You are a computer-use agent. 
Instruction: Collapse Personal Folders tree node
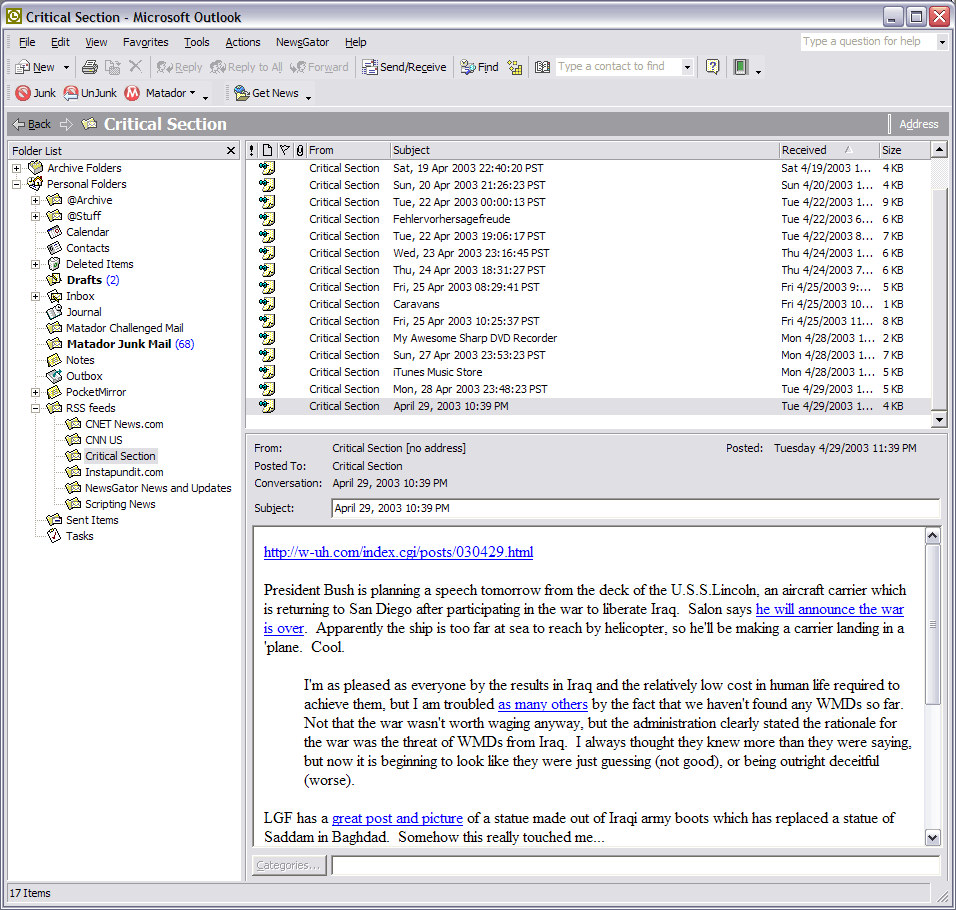click(16, 184)
